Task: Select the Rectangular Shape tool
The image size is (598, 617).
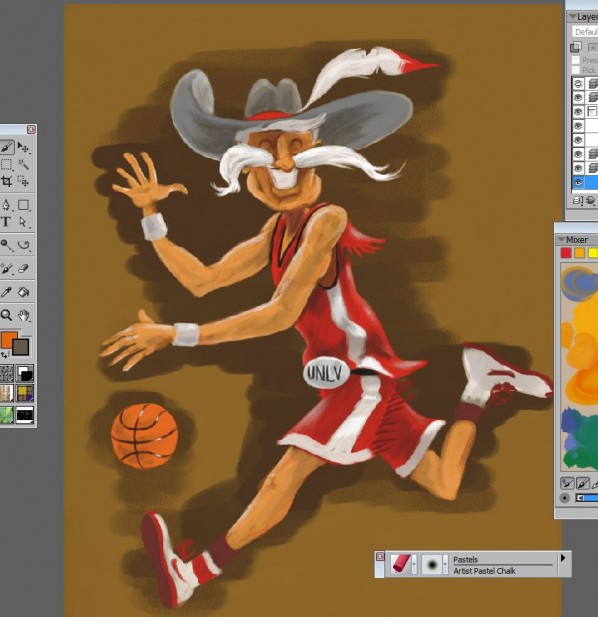Action: click(x=24, y=205)
